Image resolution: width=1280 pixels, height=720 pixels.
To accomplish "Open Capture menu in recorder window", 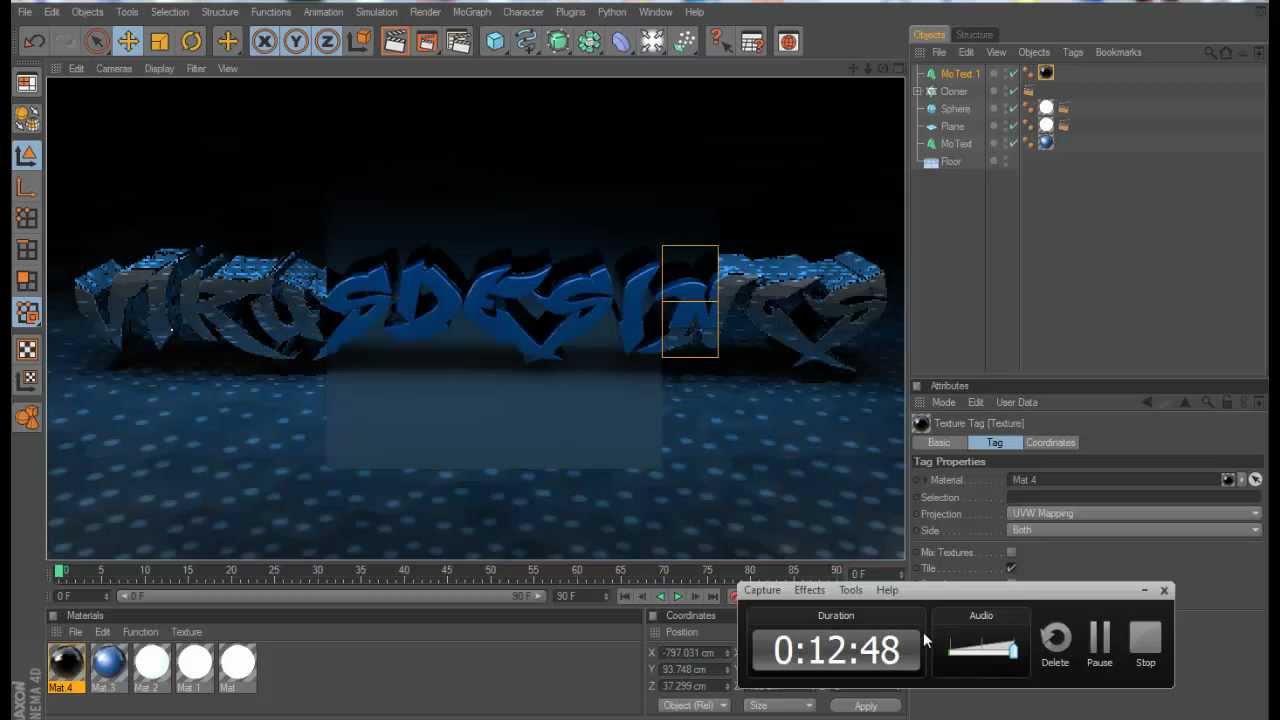I will [x=762, y=591].
